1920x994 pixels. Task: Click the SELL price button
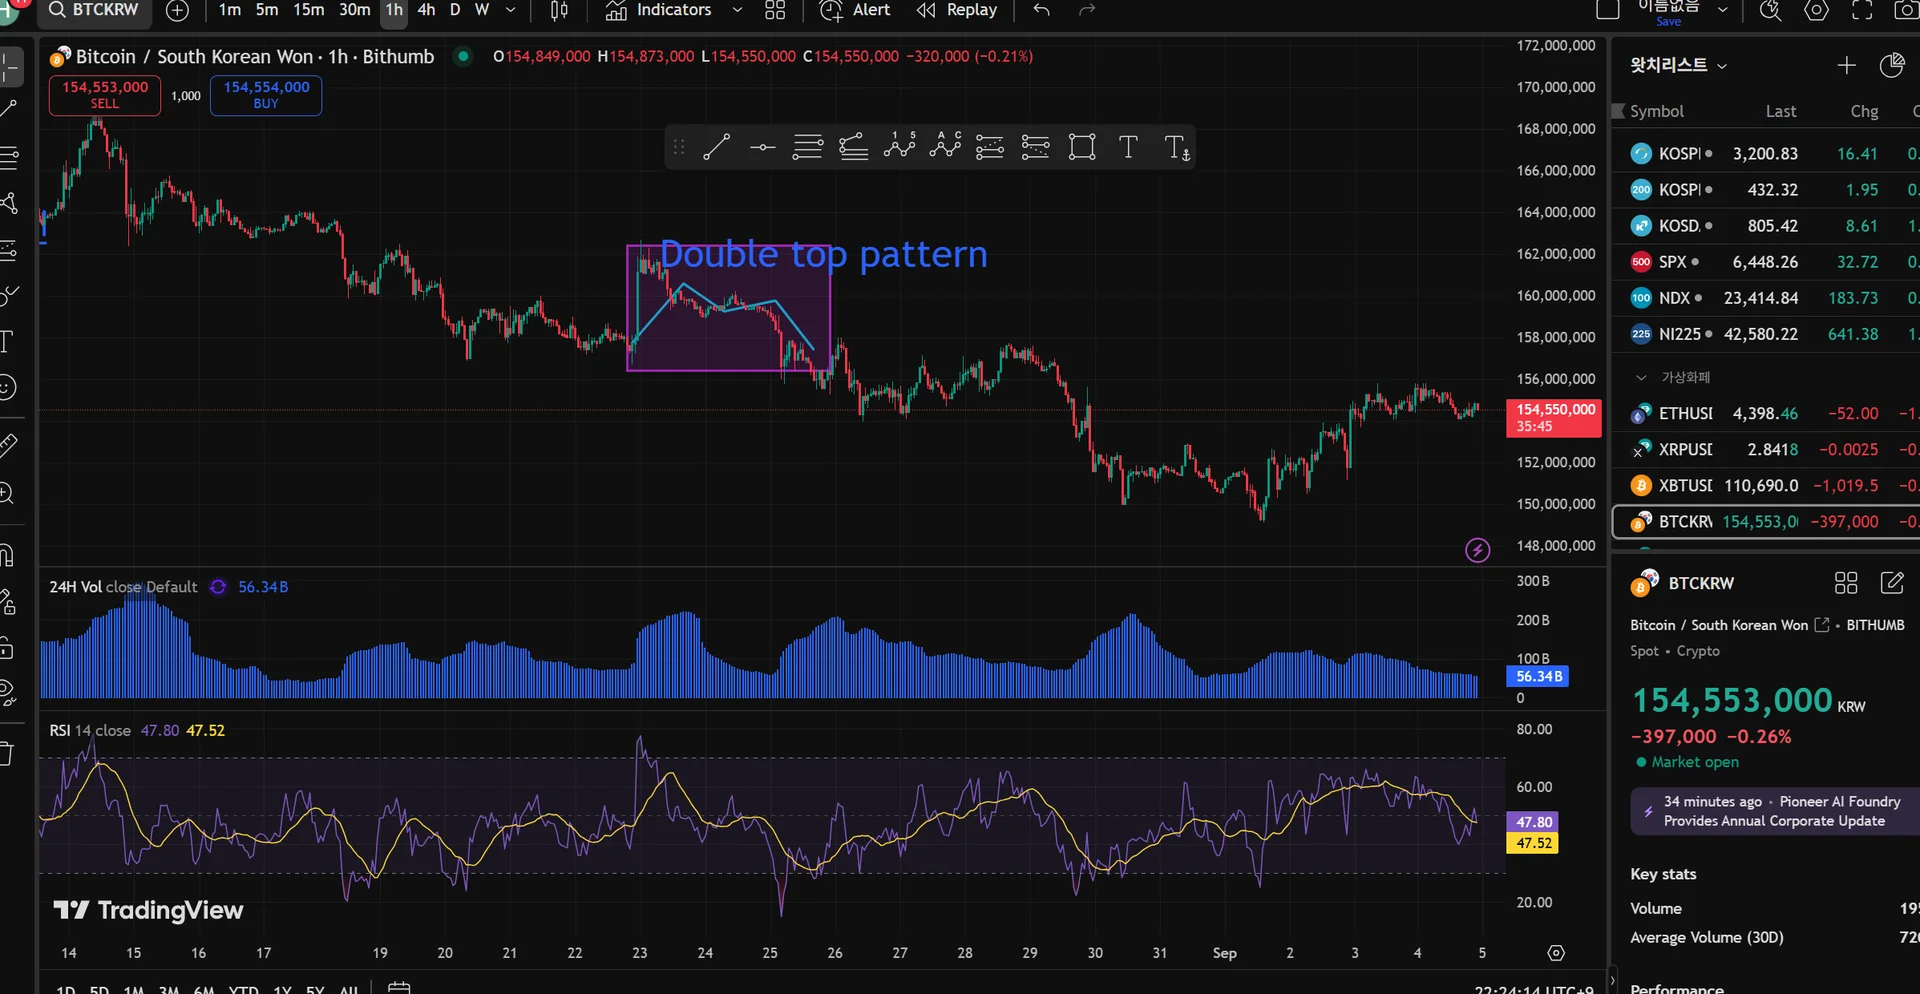105,95
